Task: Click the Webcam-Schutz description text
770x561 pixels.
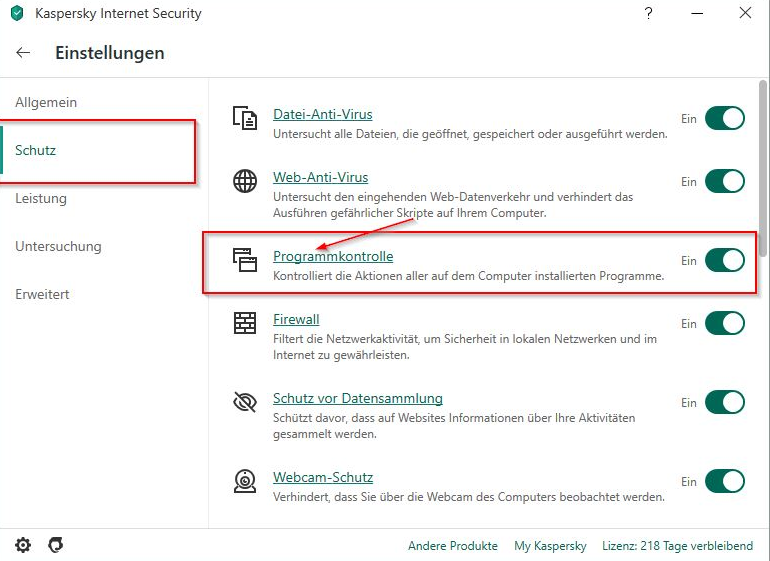Action: 469,497
